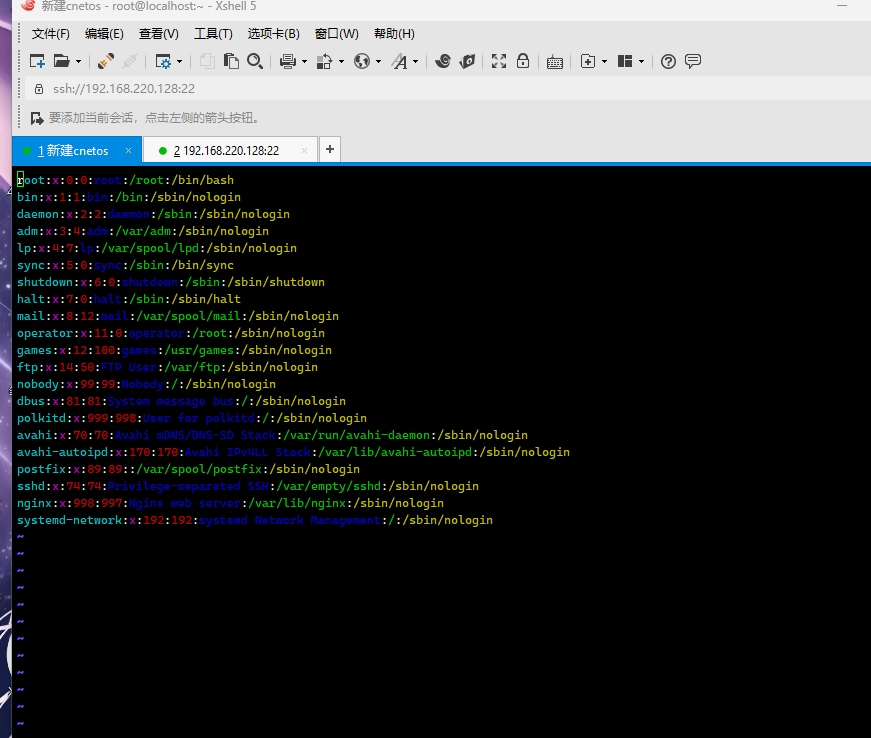Click the operator line in the terminal
Viewport: 871px width, 738px height.
click(x=171, y=333)
